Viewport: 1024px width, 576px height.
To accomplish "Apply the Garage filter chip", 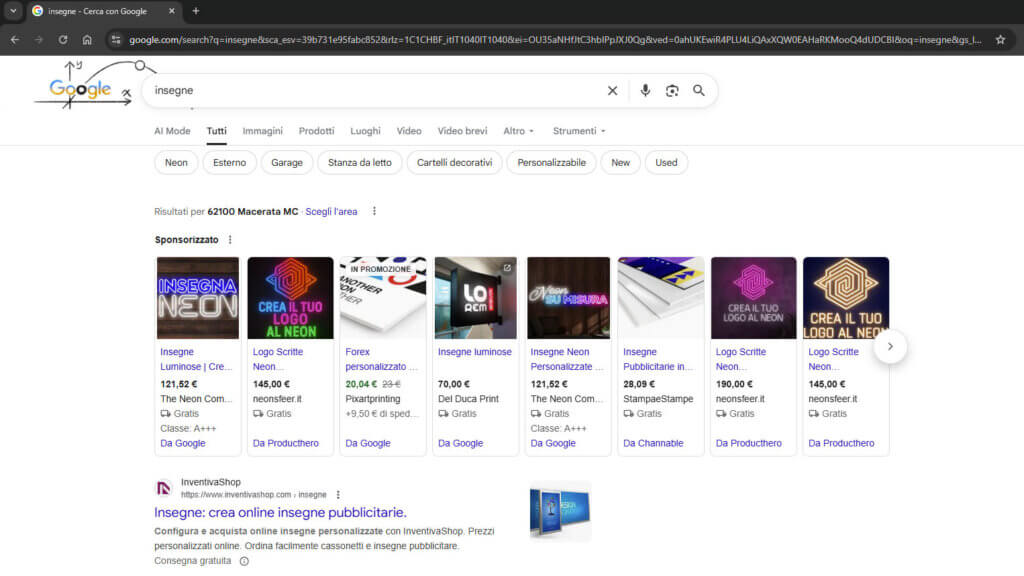I will pos(287,163).
